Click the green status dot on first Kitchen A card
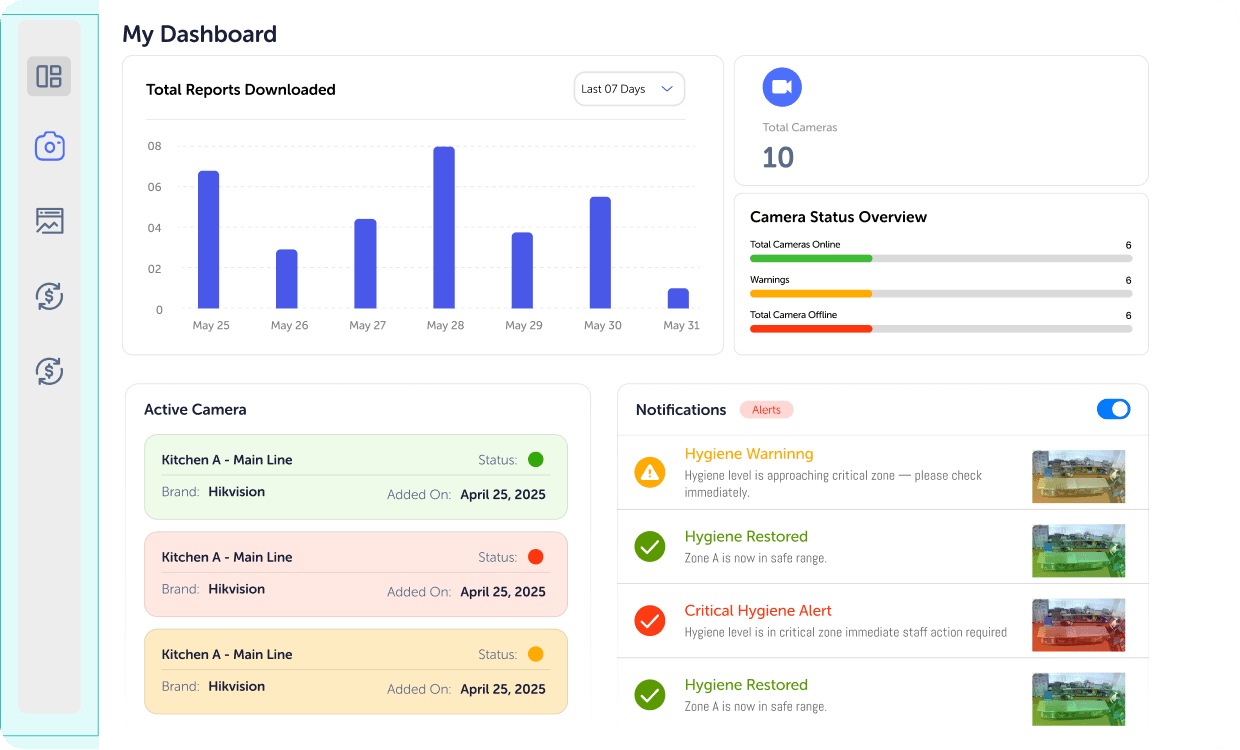 click(535, 459)
